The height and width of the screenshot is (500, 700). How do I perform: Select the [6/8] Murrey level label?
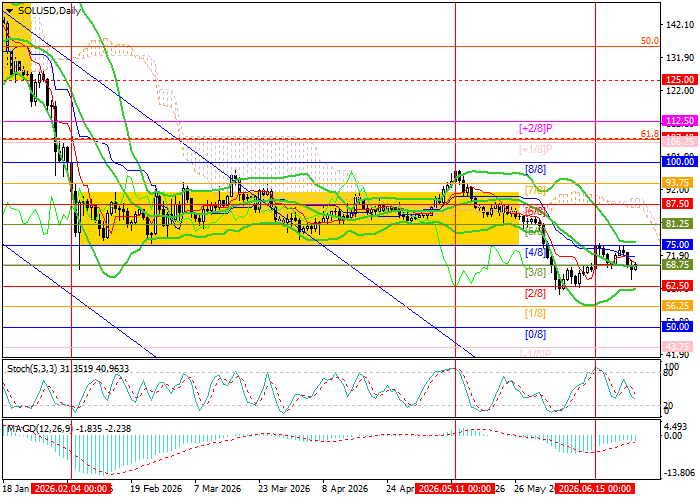point(535,211)
